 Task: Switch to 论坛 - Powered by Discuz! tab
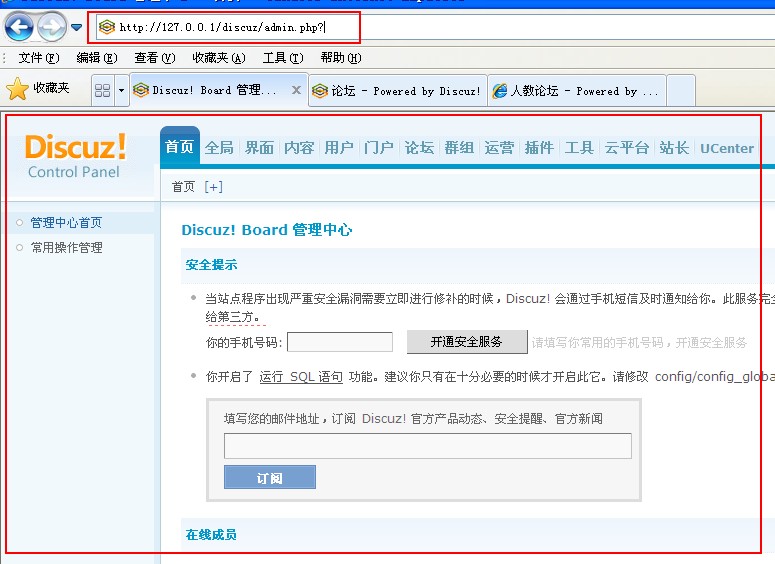pyautogui.click(x=398, y=90)
